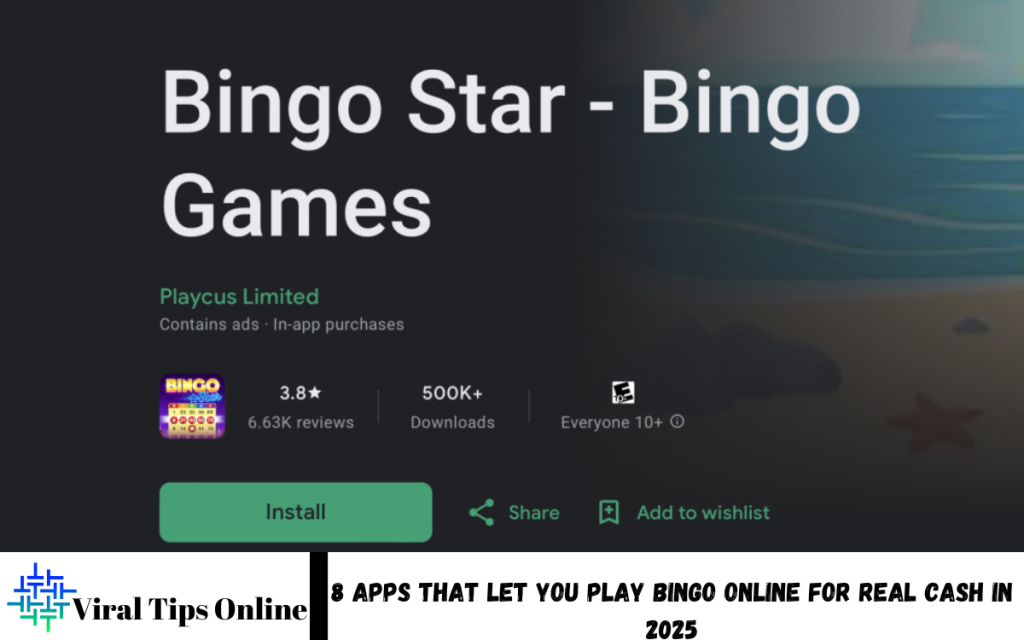Click the Contains ads label
The width and height of the screenshot is (1024, 640).
click(209, 325)
